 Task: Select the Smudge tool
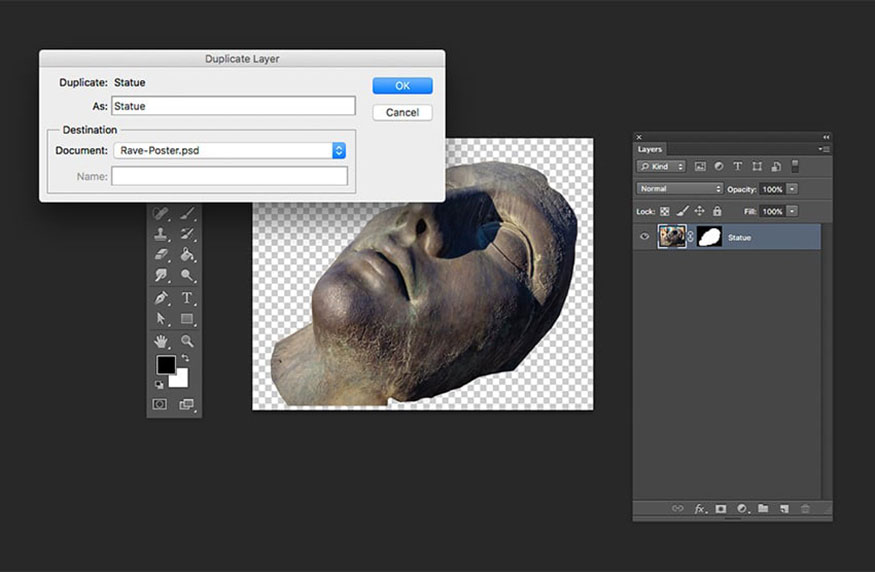[161, 275]
